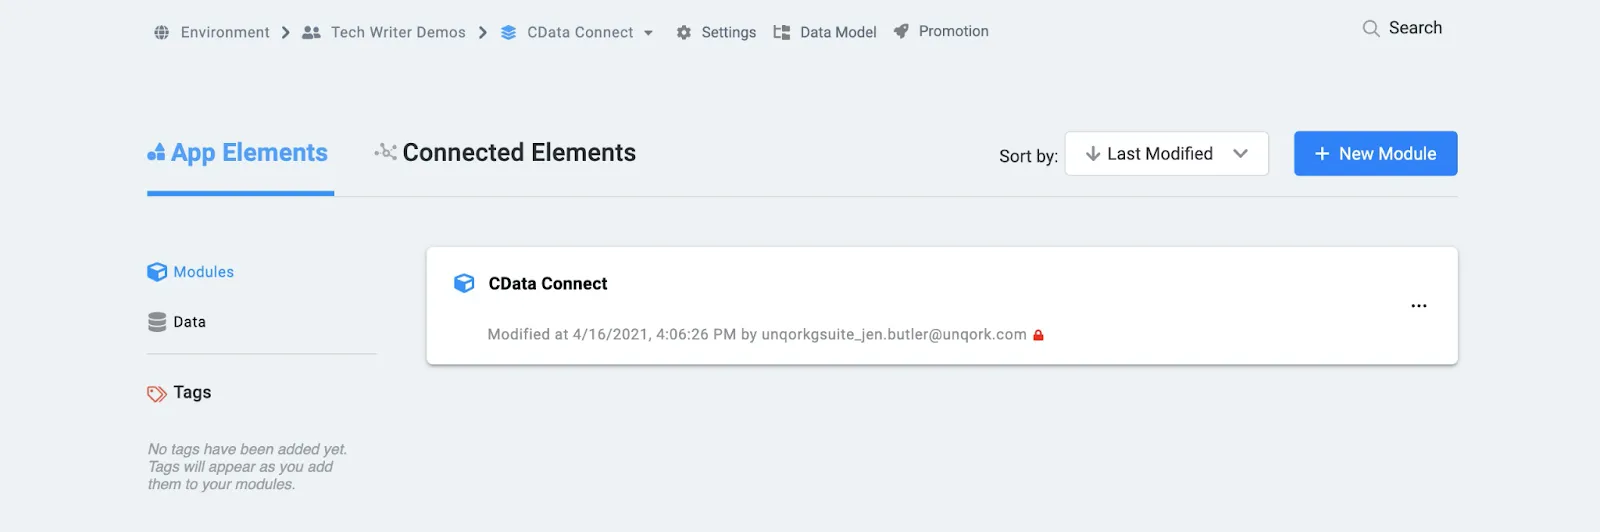The image size is (1600, 532).
Task: Open Settings via the gear icon
Action: pos(684,32)
